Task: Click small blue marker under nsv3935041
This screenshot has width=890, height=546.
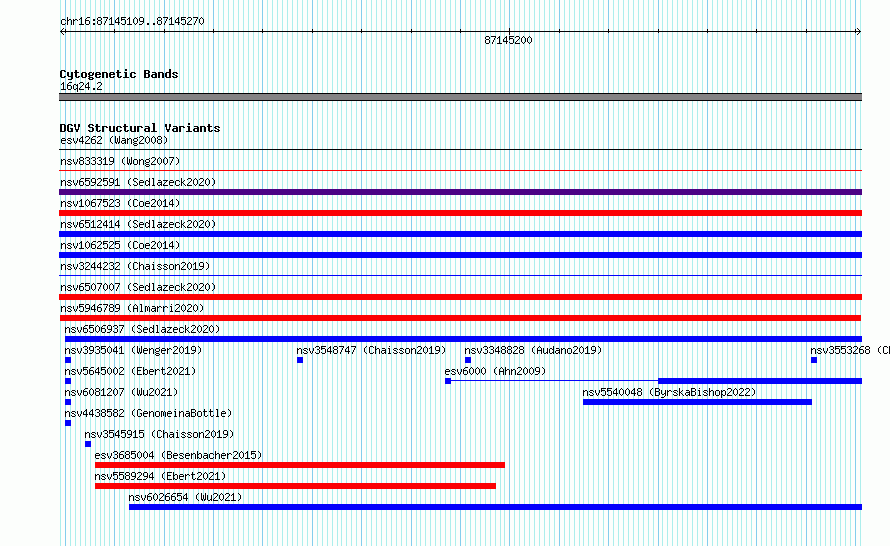Action: [68, 360]
